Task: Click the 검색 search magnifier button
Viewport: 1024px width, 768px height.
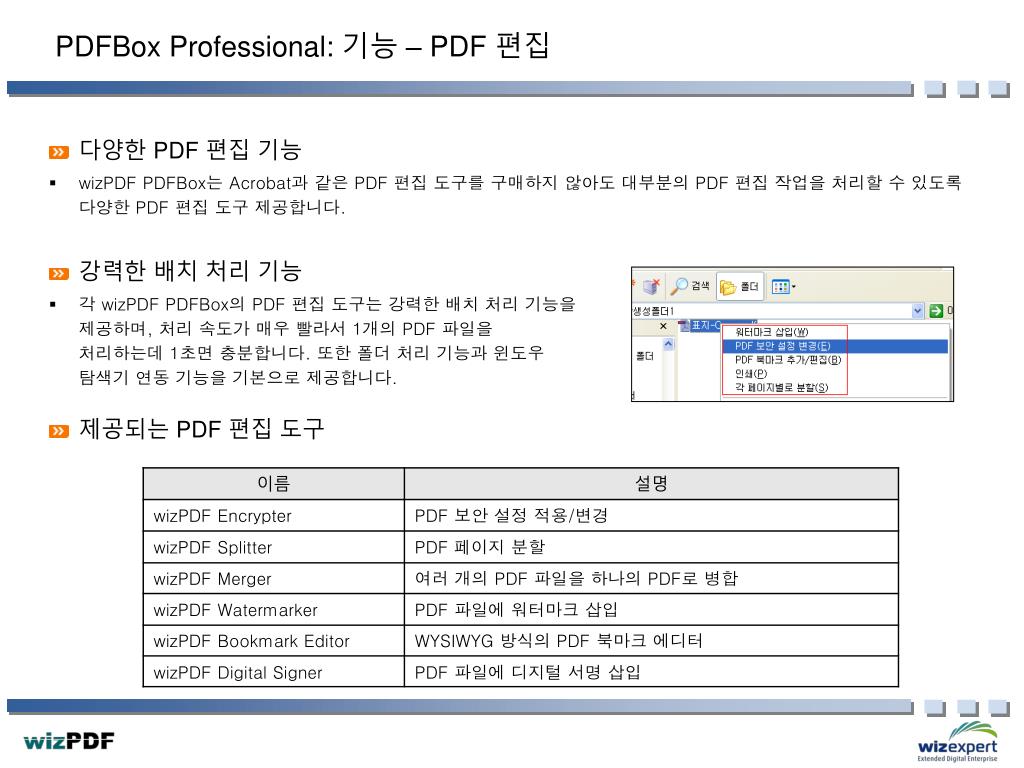Action: (691, 286)
